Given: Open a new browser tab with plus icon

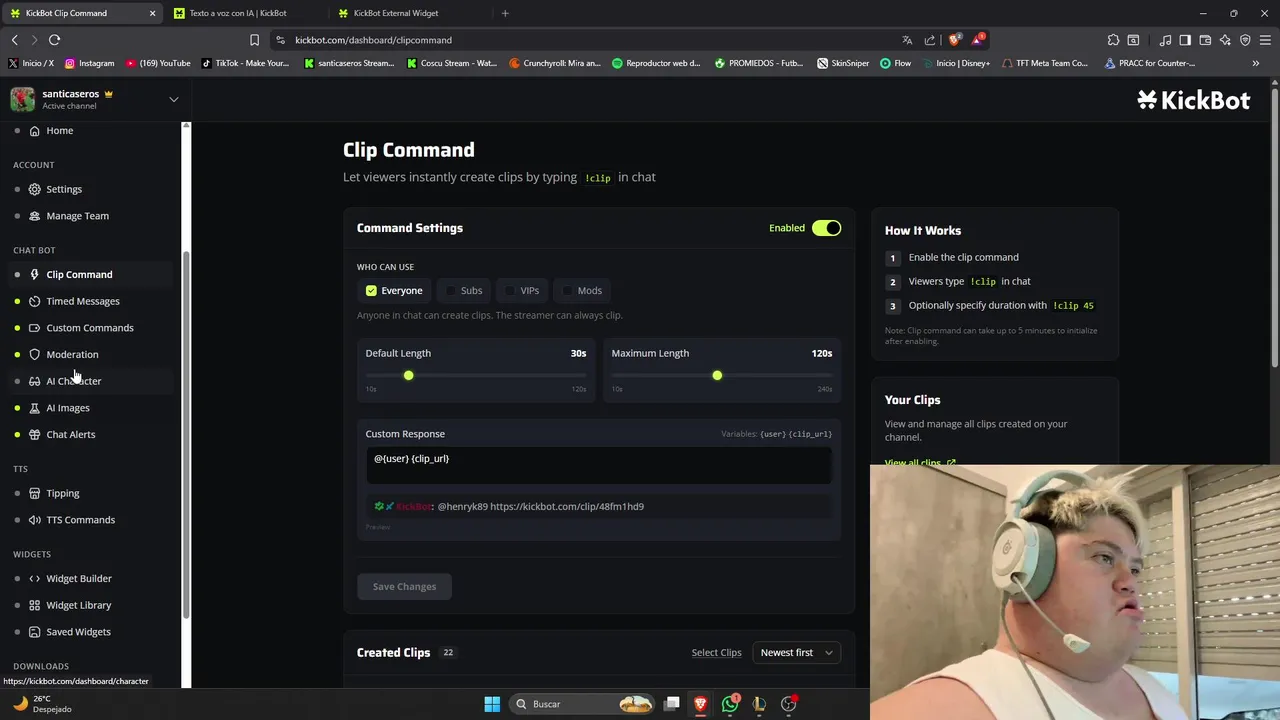Looking at the screenshot, I should (x=505, y=13).
